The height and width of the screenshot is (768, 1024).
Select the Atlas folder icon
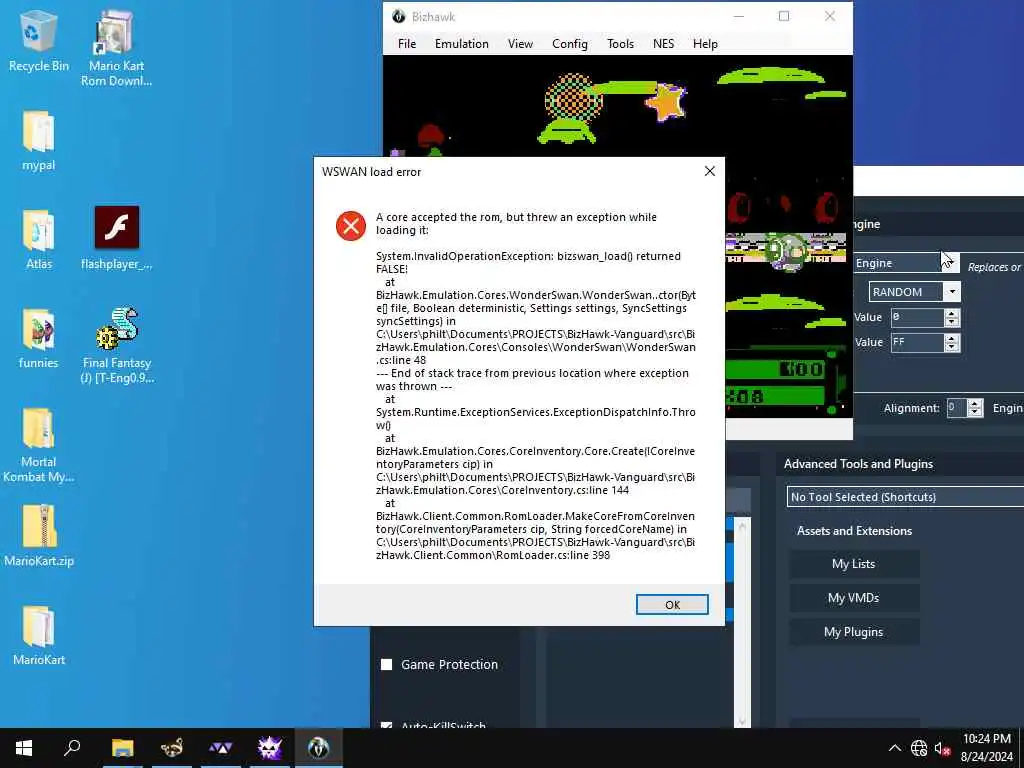(x=39, y=239)
